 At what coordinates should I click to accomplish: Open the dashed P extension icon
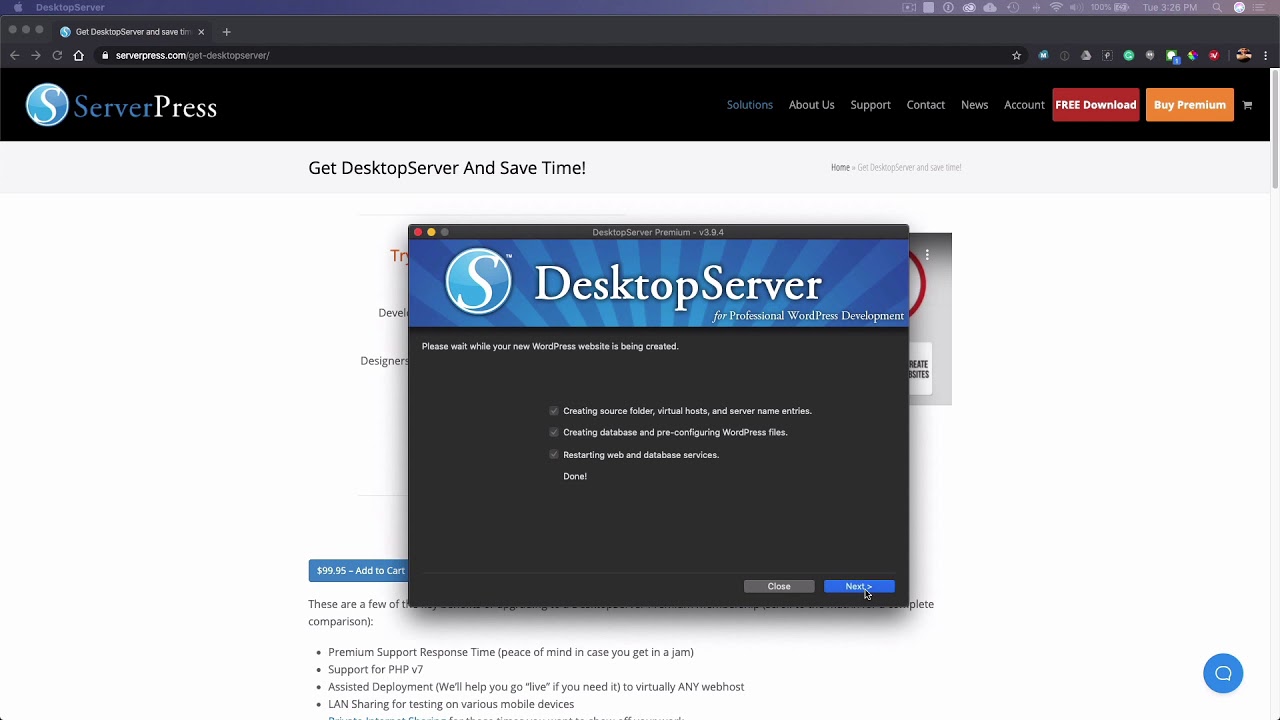tap(1107, 55)
